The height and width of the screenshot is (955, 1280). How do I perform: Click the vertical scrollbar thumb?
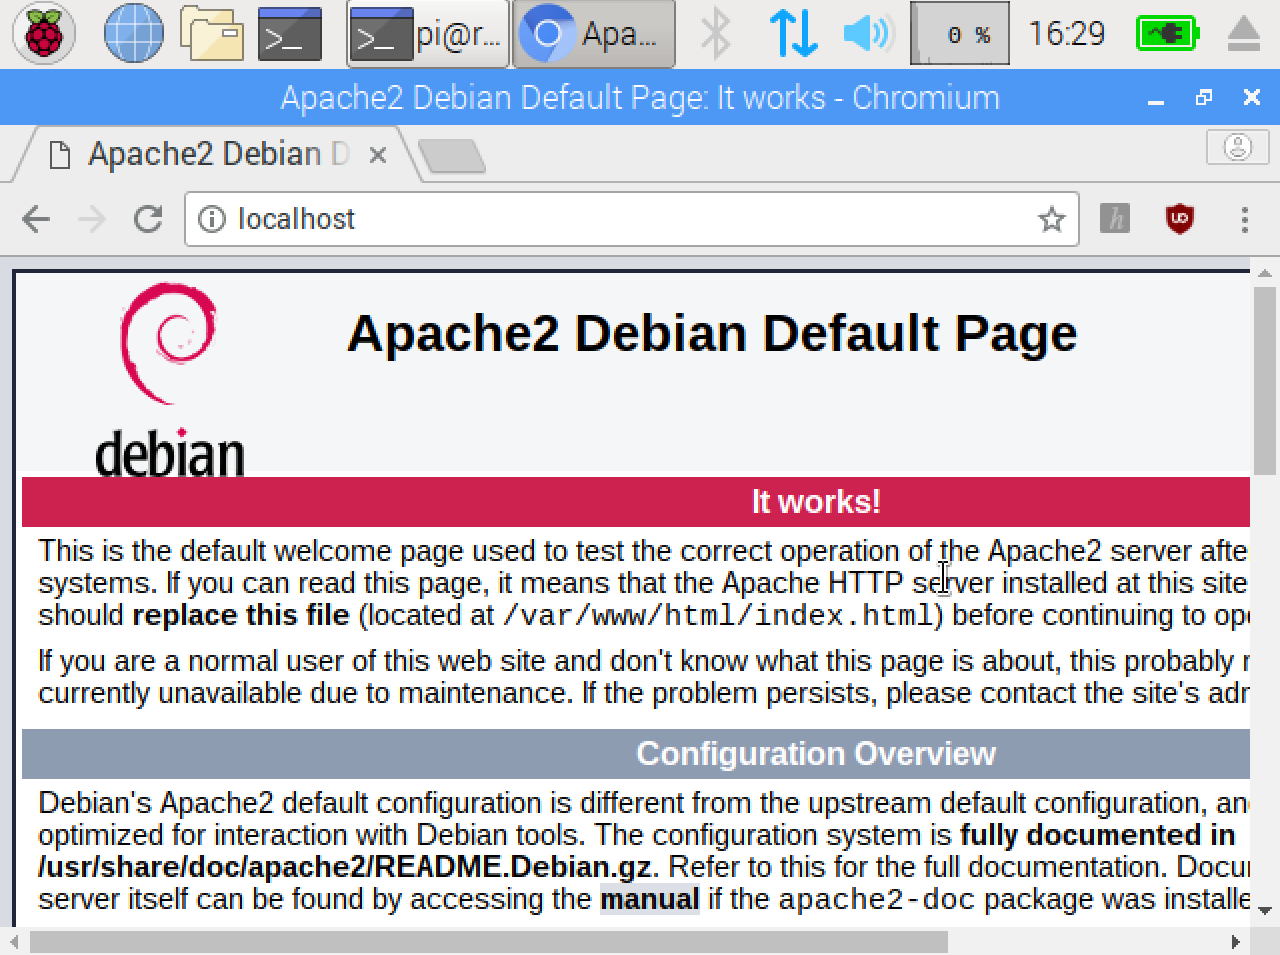pyautogui.click(x=1265, y=381)
